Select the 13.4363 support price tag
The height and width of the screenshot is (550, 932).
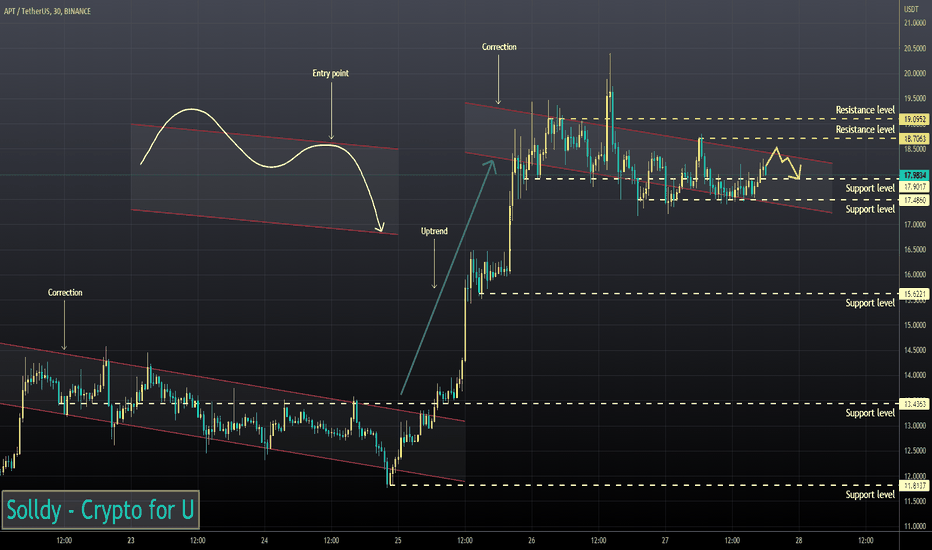[x=915, y=404]
